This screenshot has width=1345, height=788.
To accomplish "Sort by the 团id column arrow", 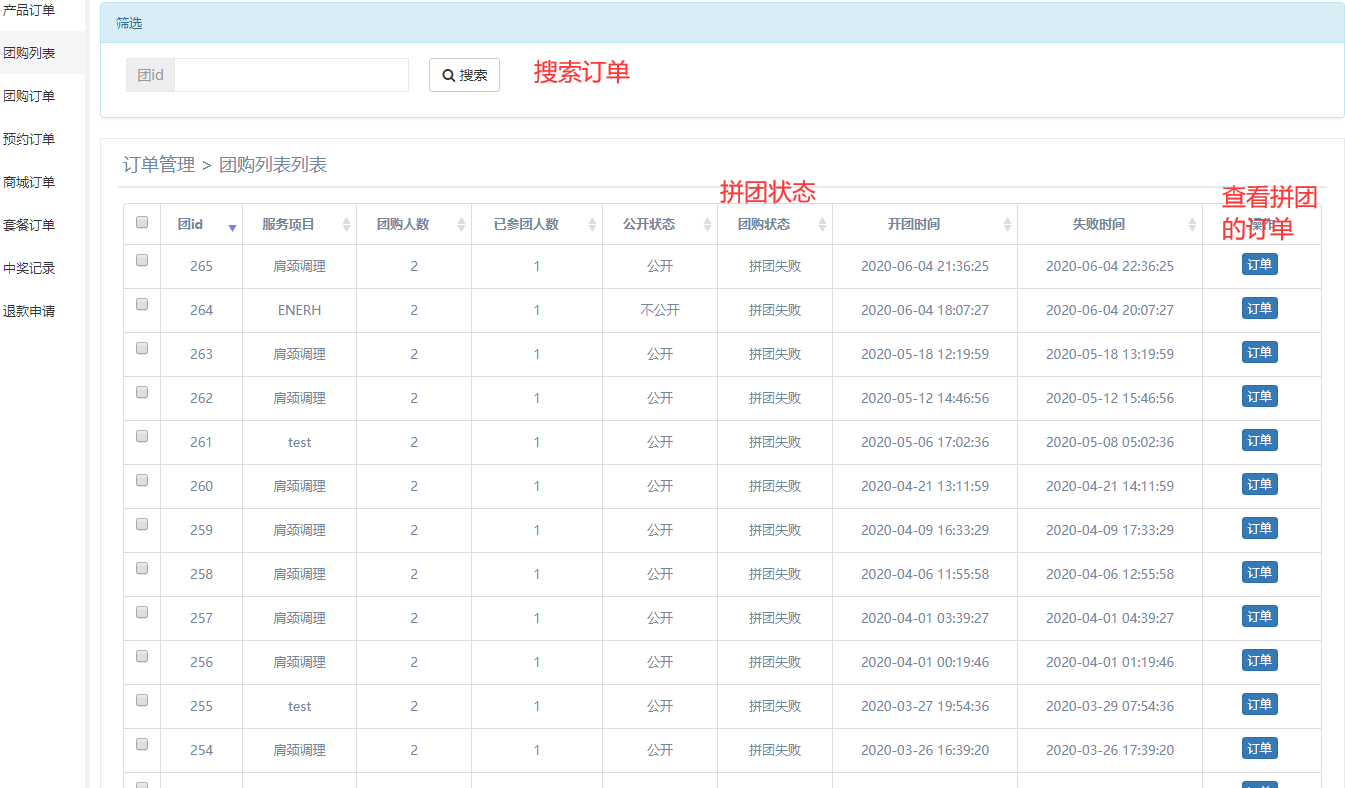I will [232, 226].
